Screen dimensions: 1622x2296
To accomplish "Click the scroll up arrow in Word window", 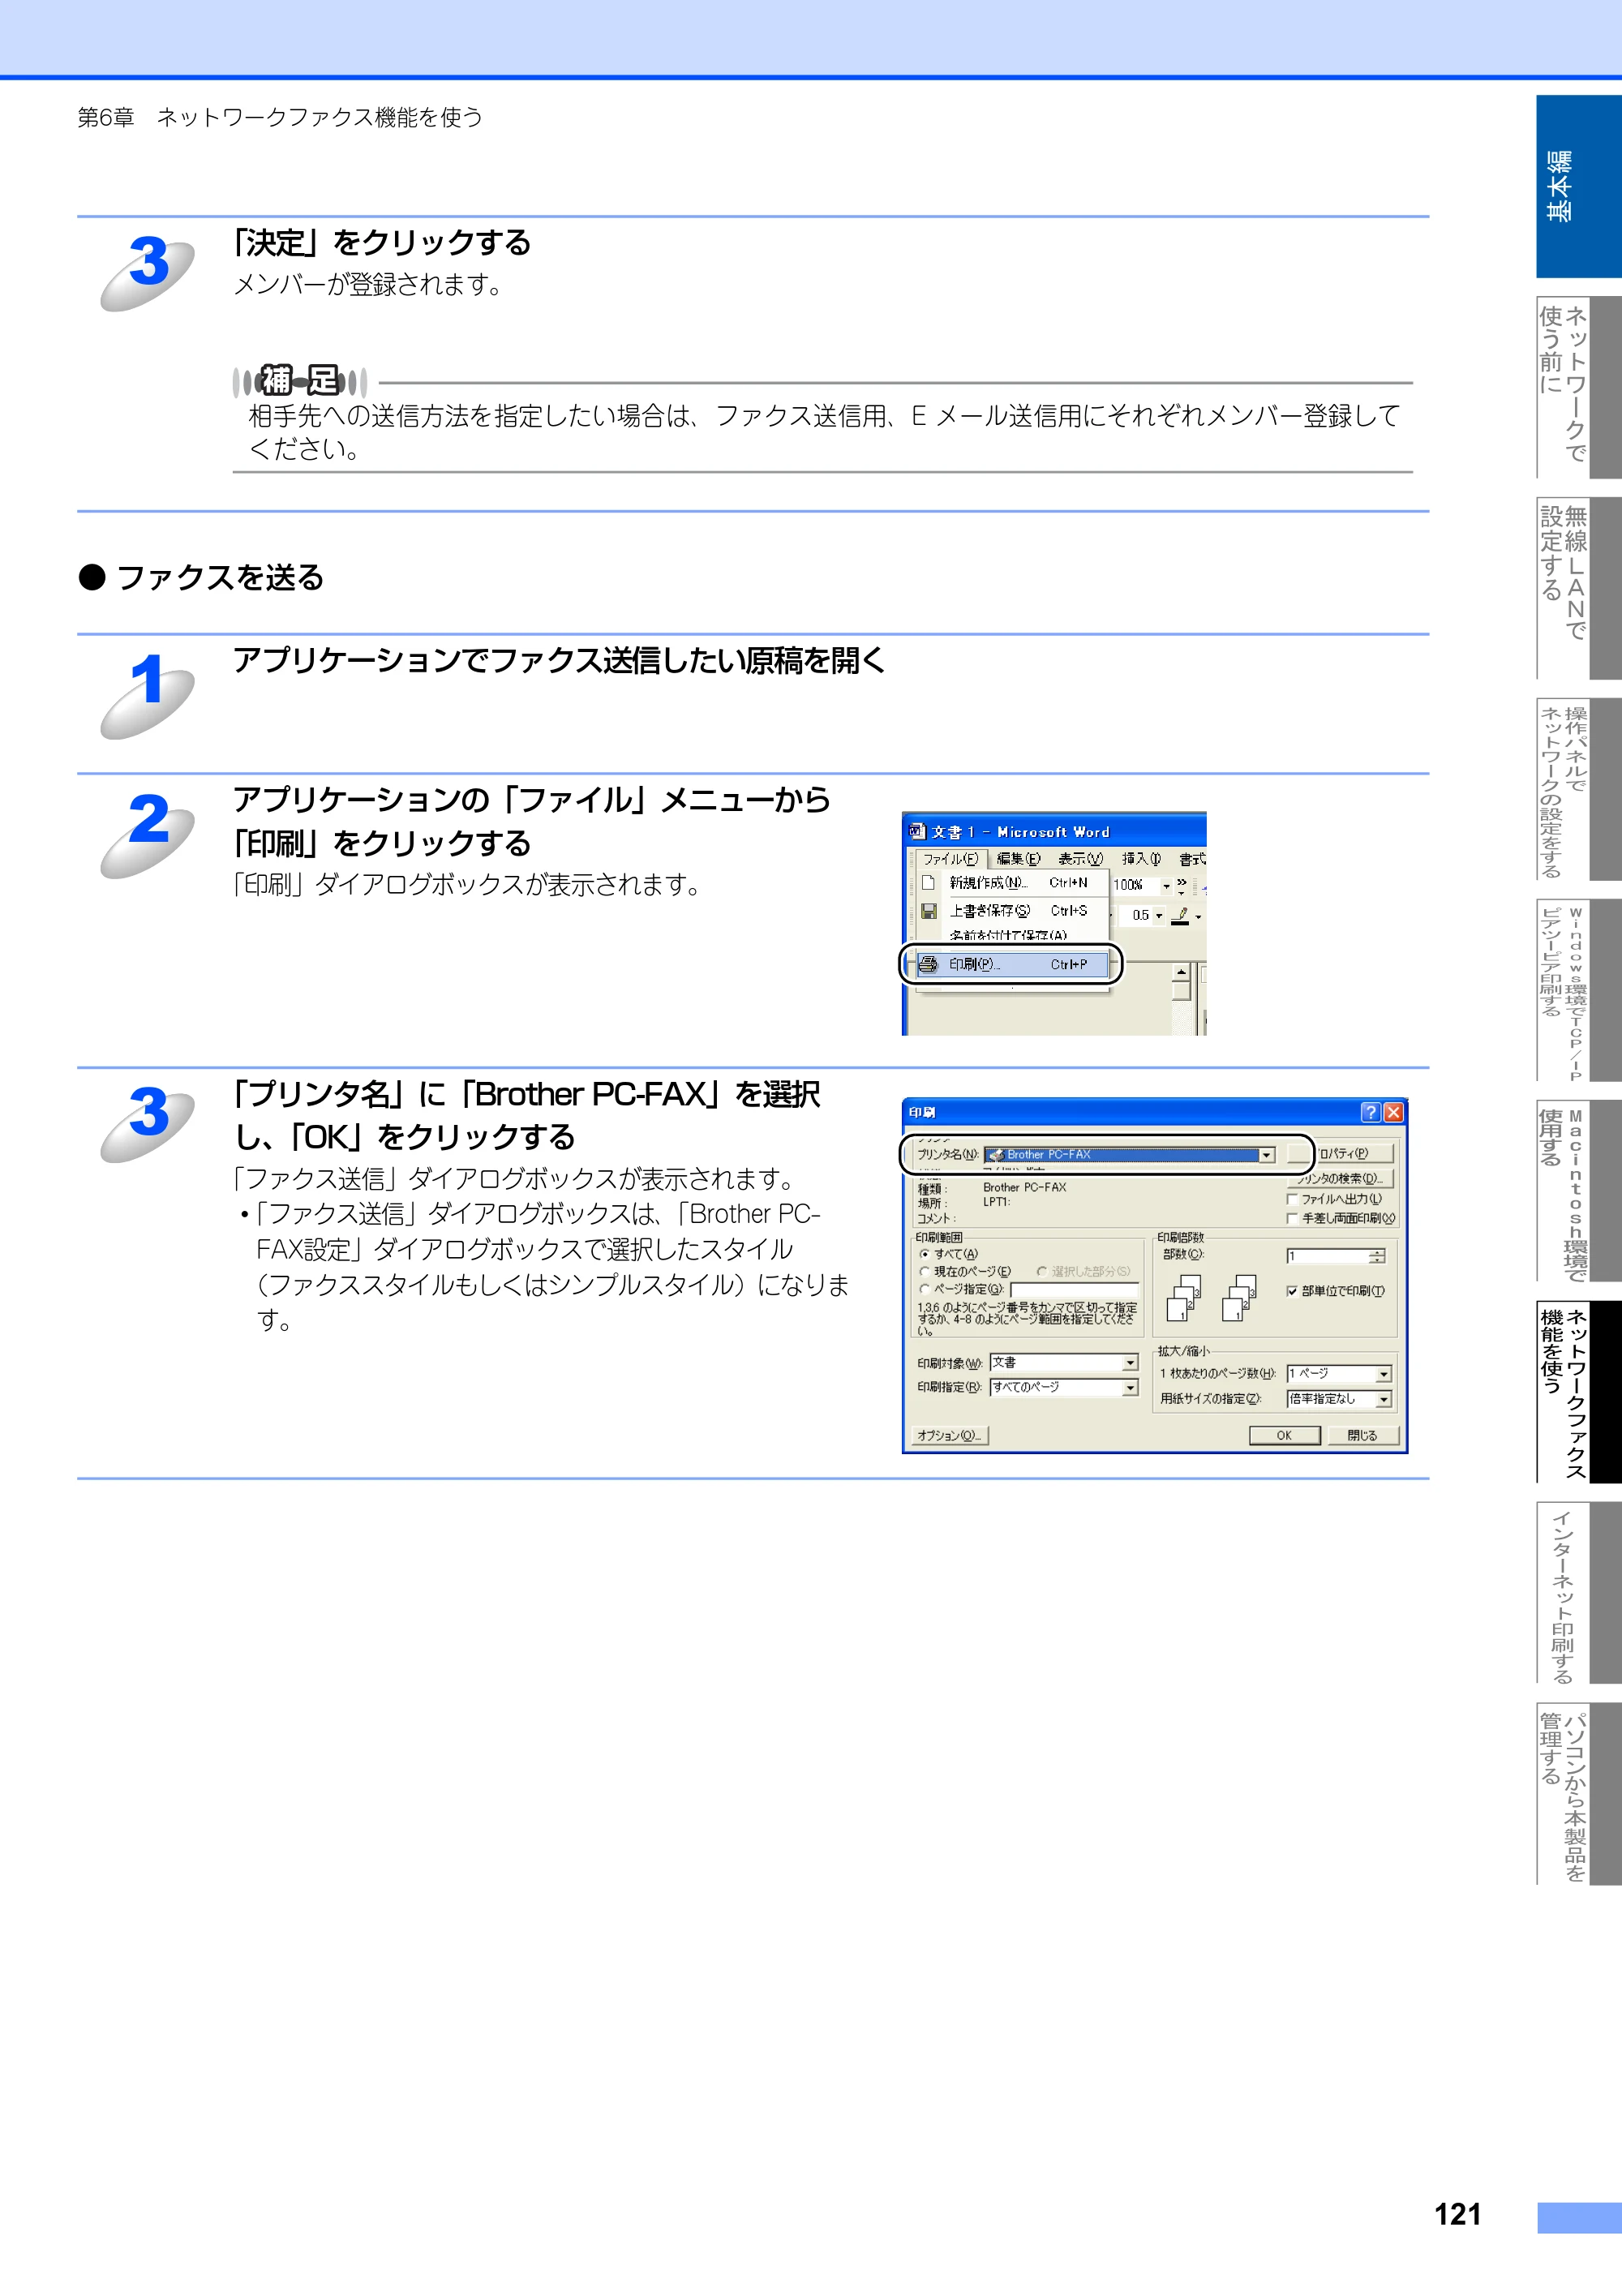I will click(1181, 972).
